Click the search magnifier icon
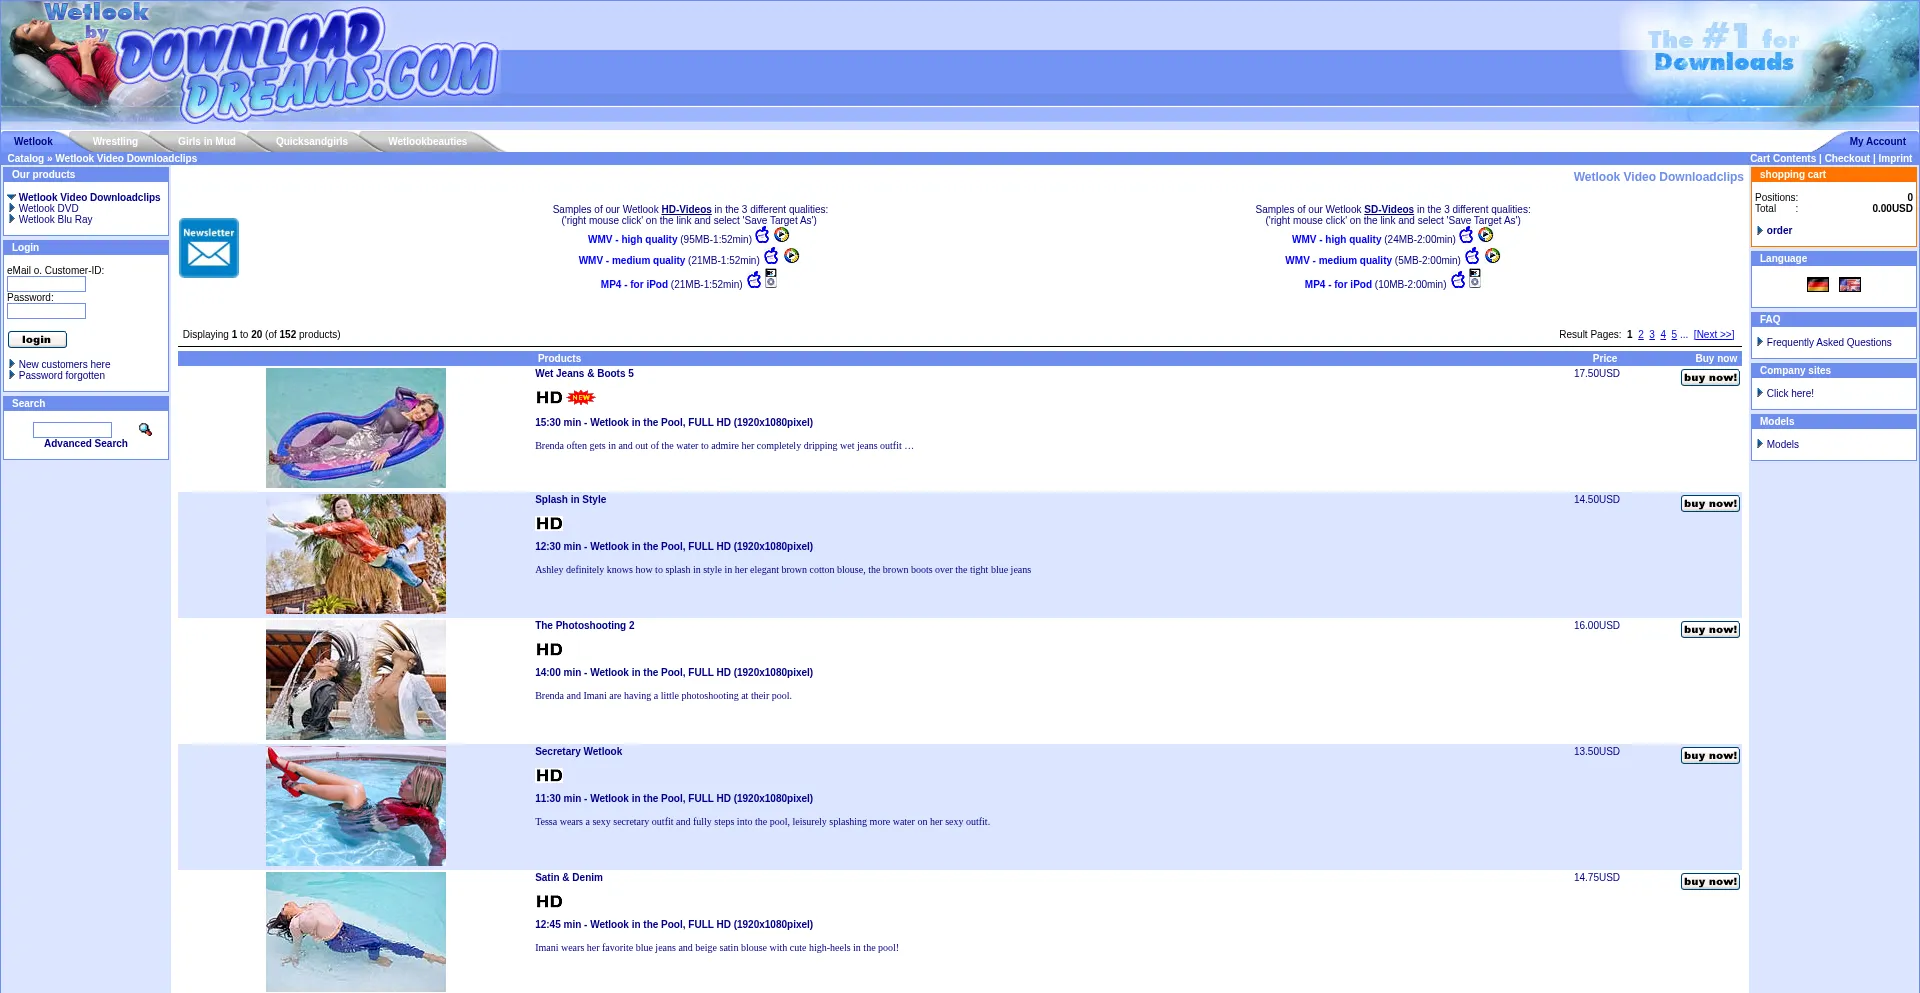 [145, 429]
